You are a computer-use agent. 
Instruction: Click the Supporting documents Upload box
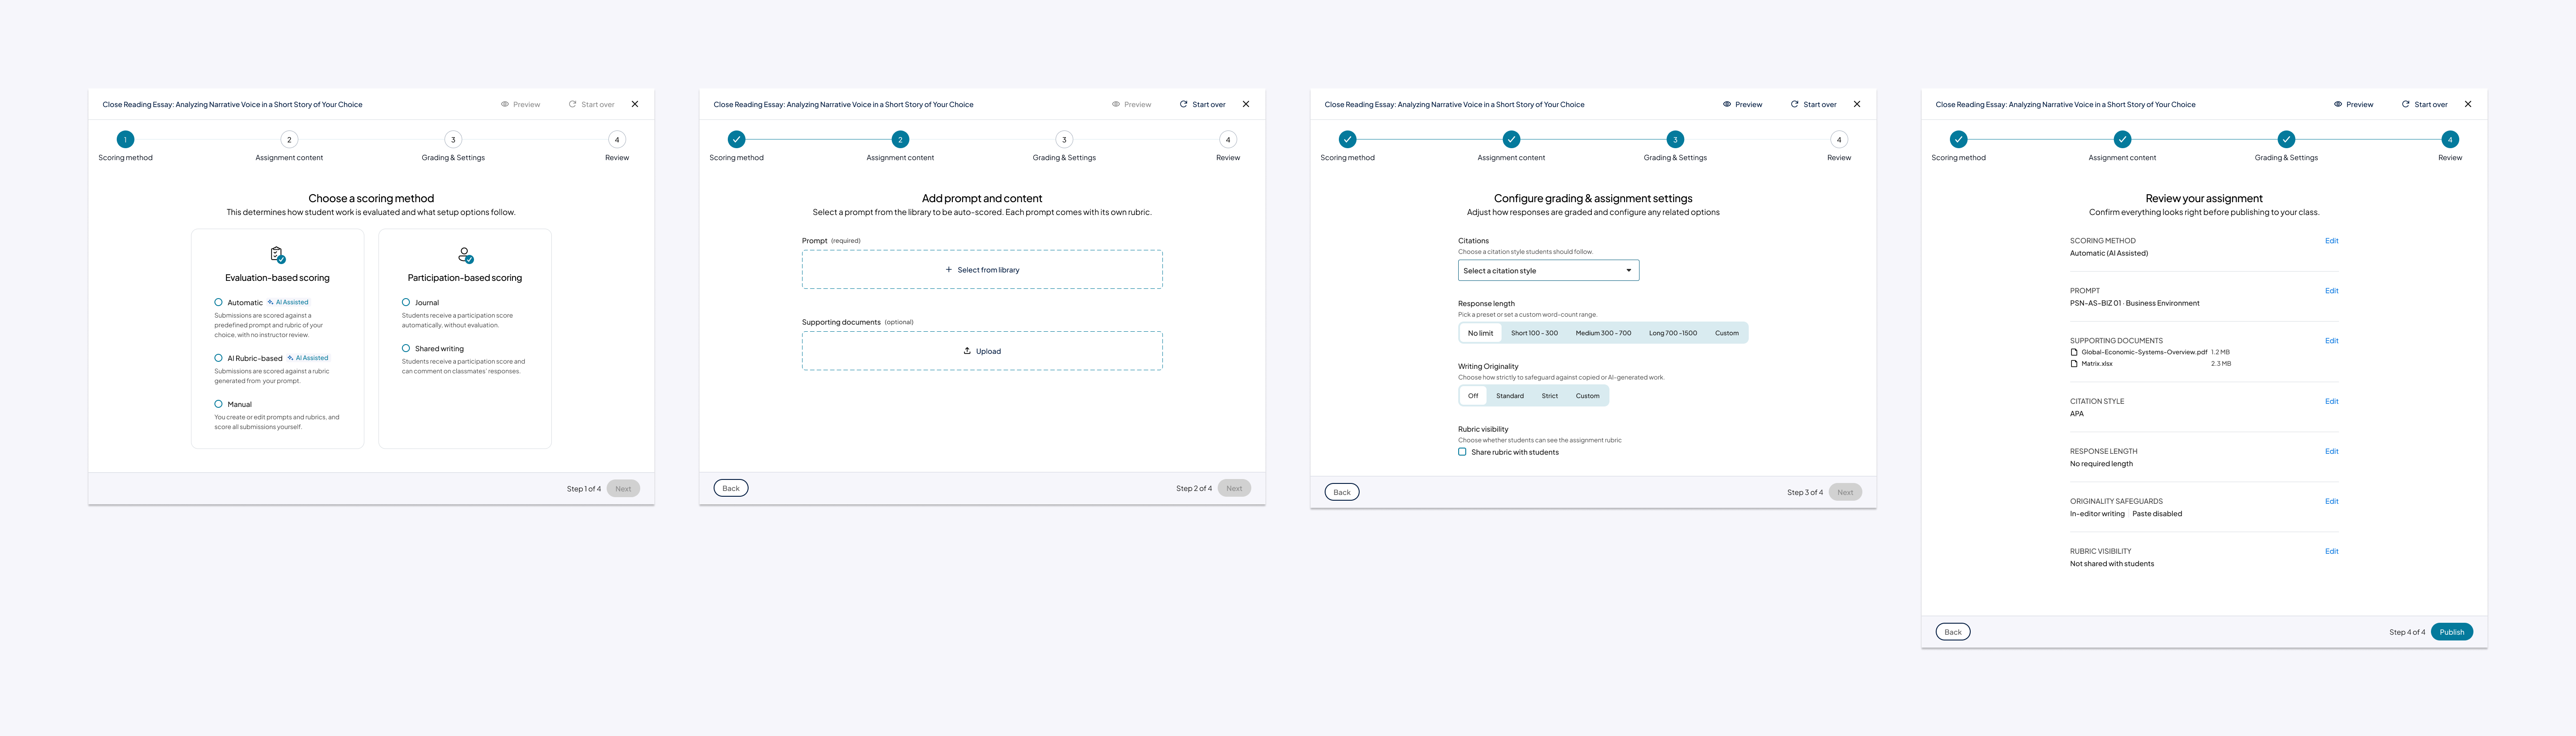coord(982,351)
